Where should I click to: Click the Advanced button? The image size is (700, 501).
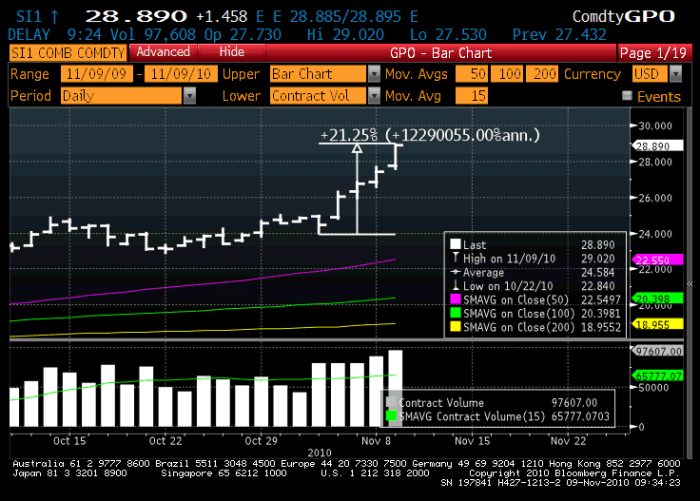pos(163,52)
